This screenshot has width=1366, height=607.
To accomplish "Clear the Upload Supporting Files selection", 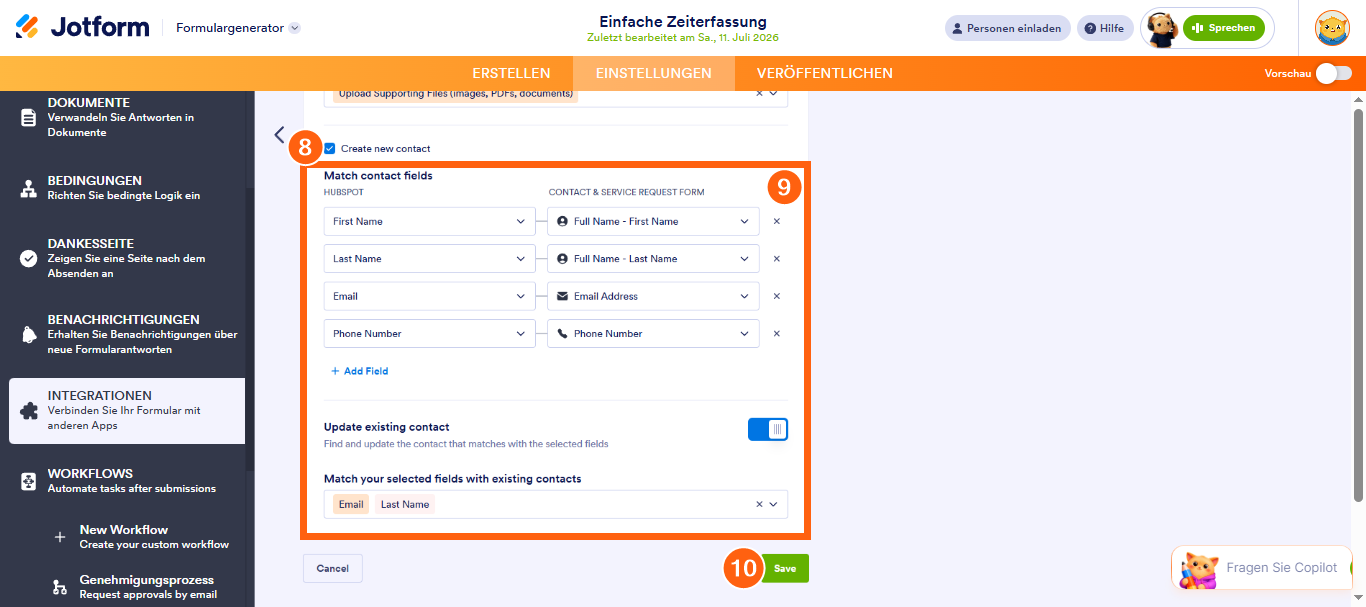I will (759, 93).
